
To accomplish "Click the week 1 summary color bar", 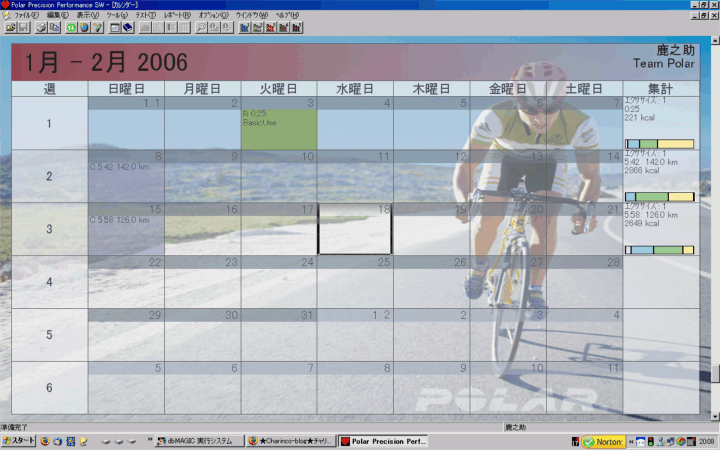I will pyautogui.click(x=659, y=144).
